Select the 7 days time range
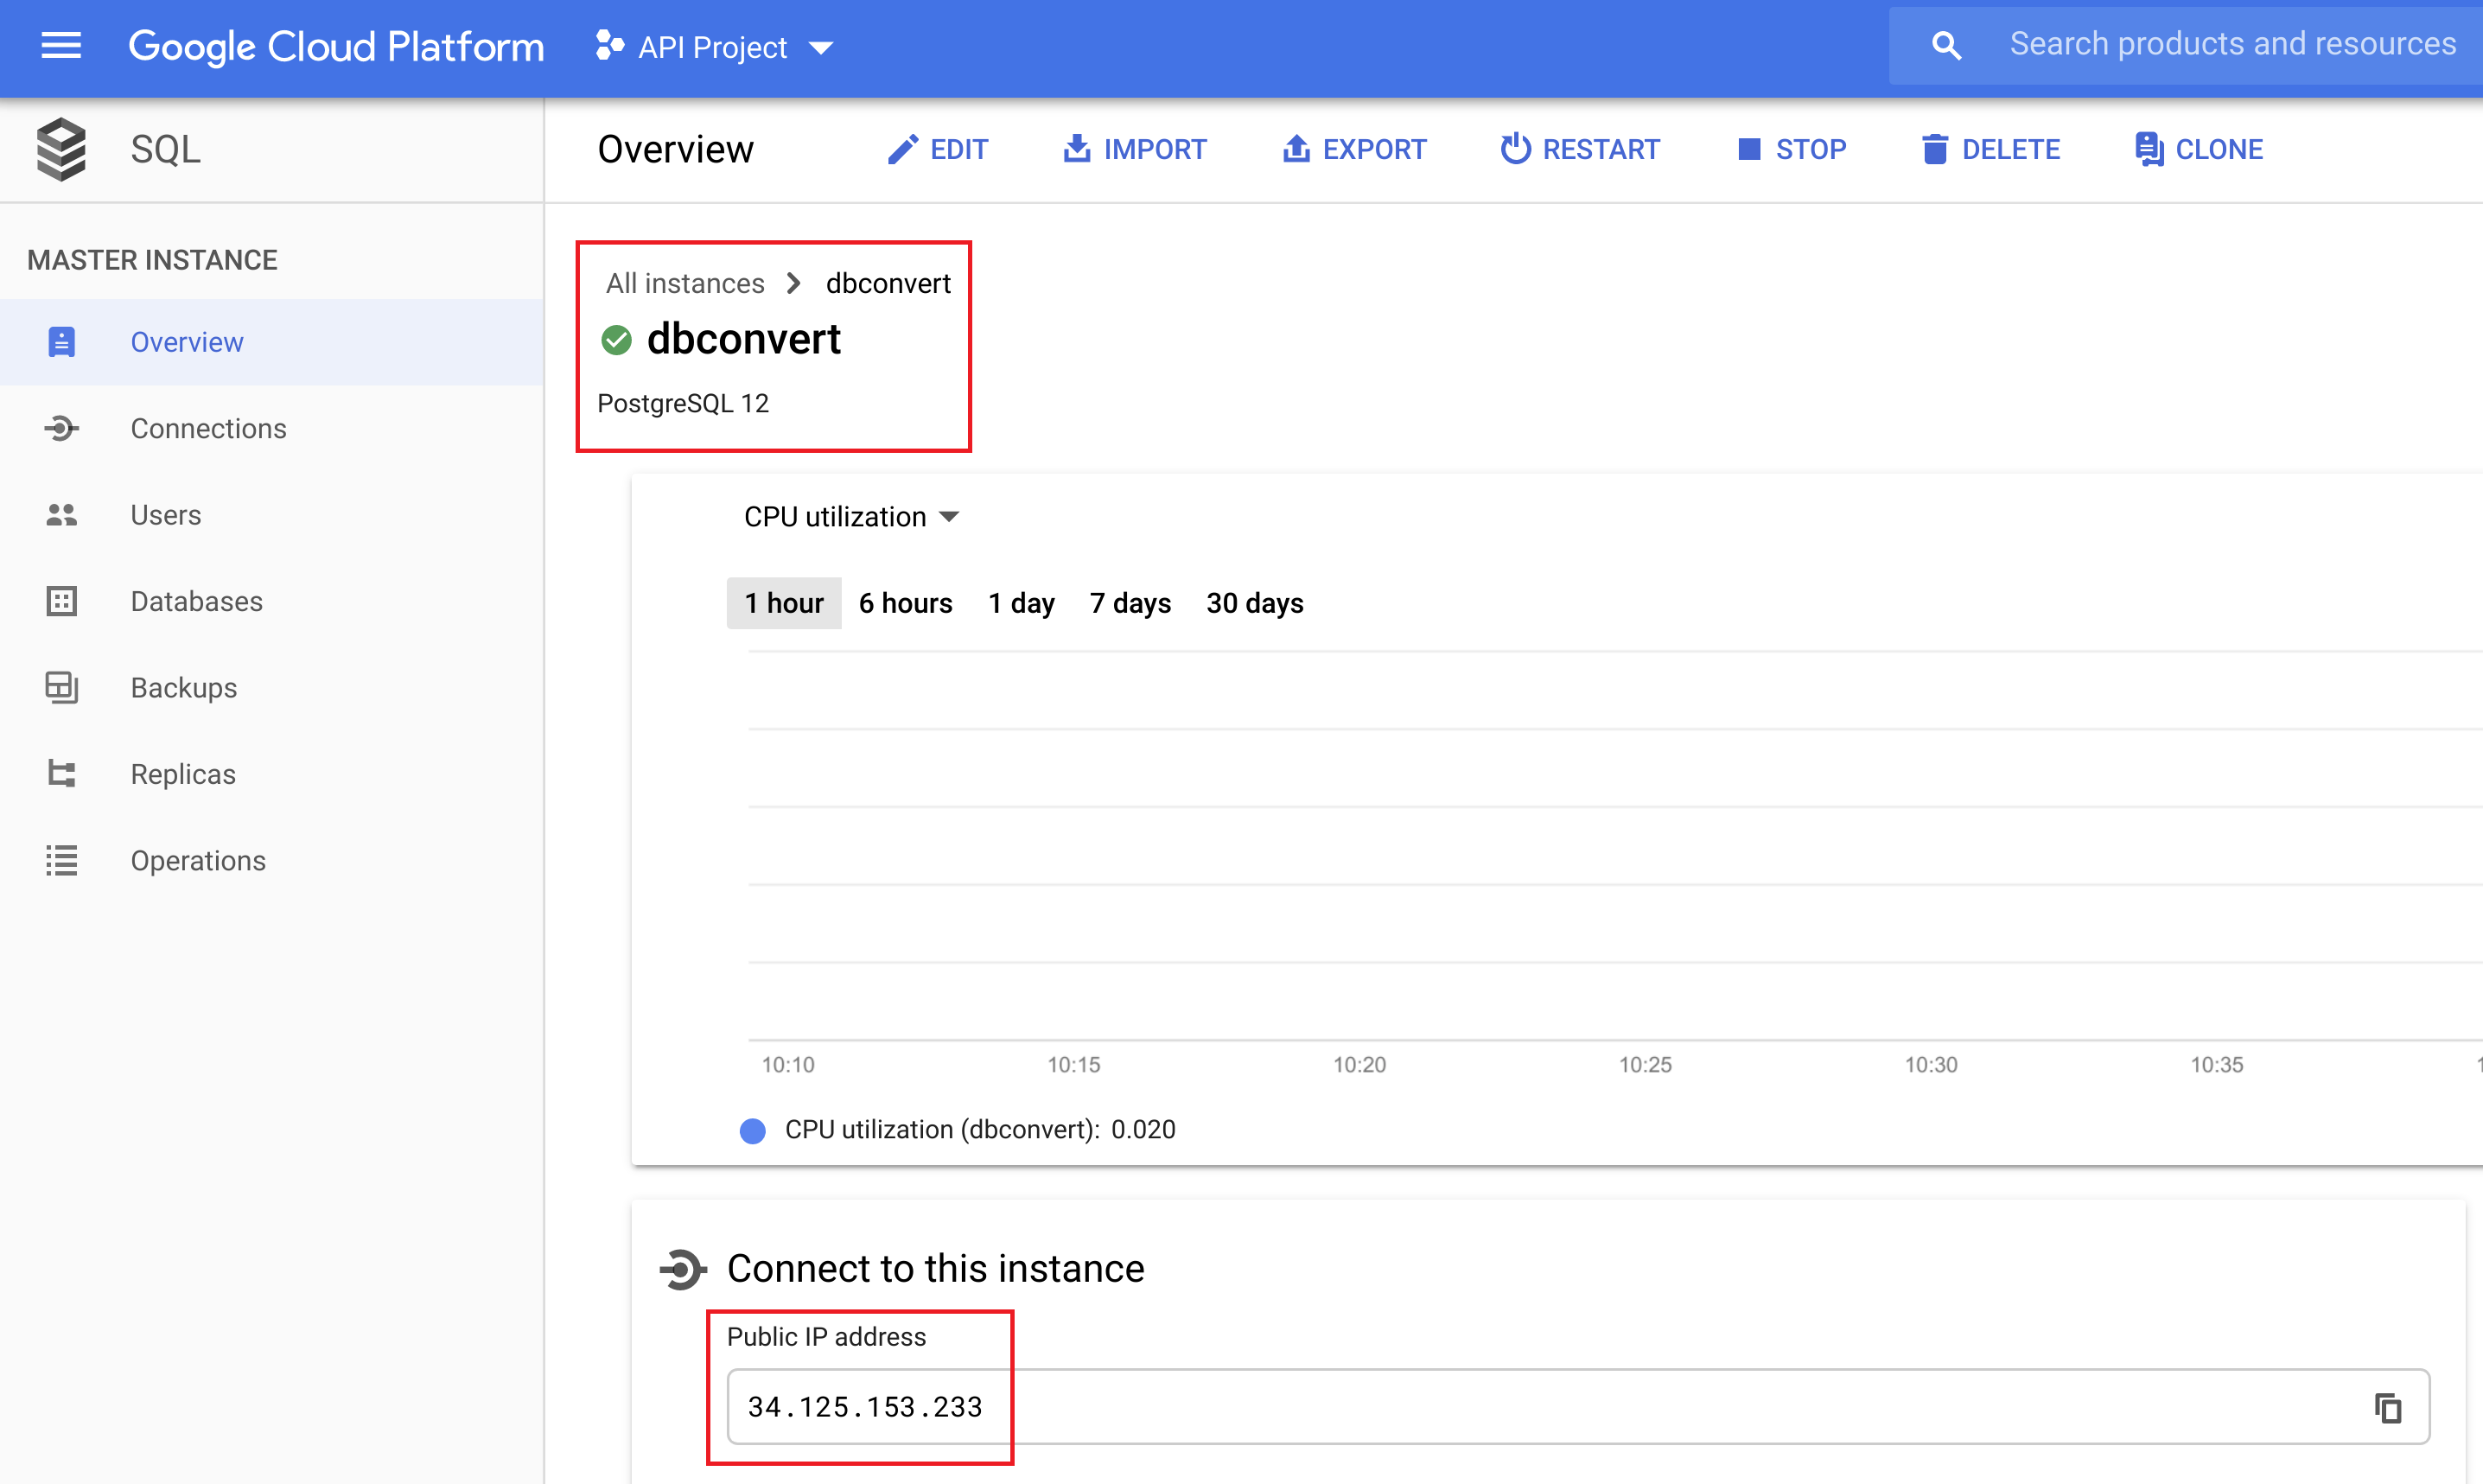Image resolution: width=2483 pixels, height=1484 pixels. (x=1130, y=603)
